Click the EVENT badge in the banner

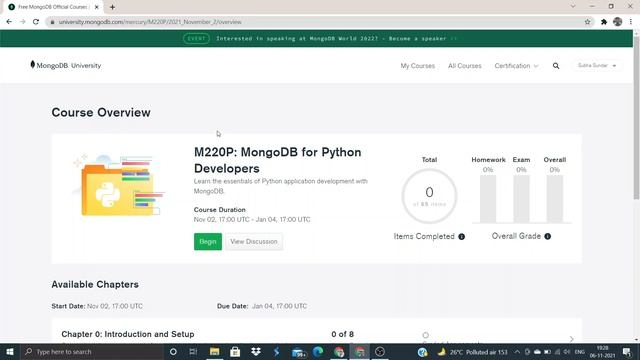tap(196, 38)
